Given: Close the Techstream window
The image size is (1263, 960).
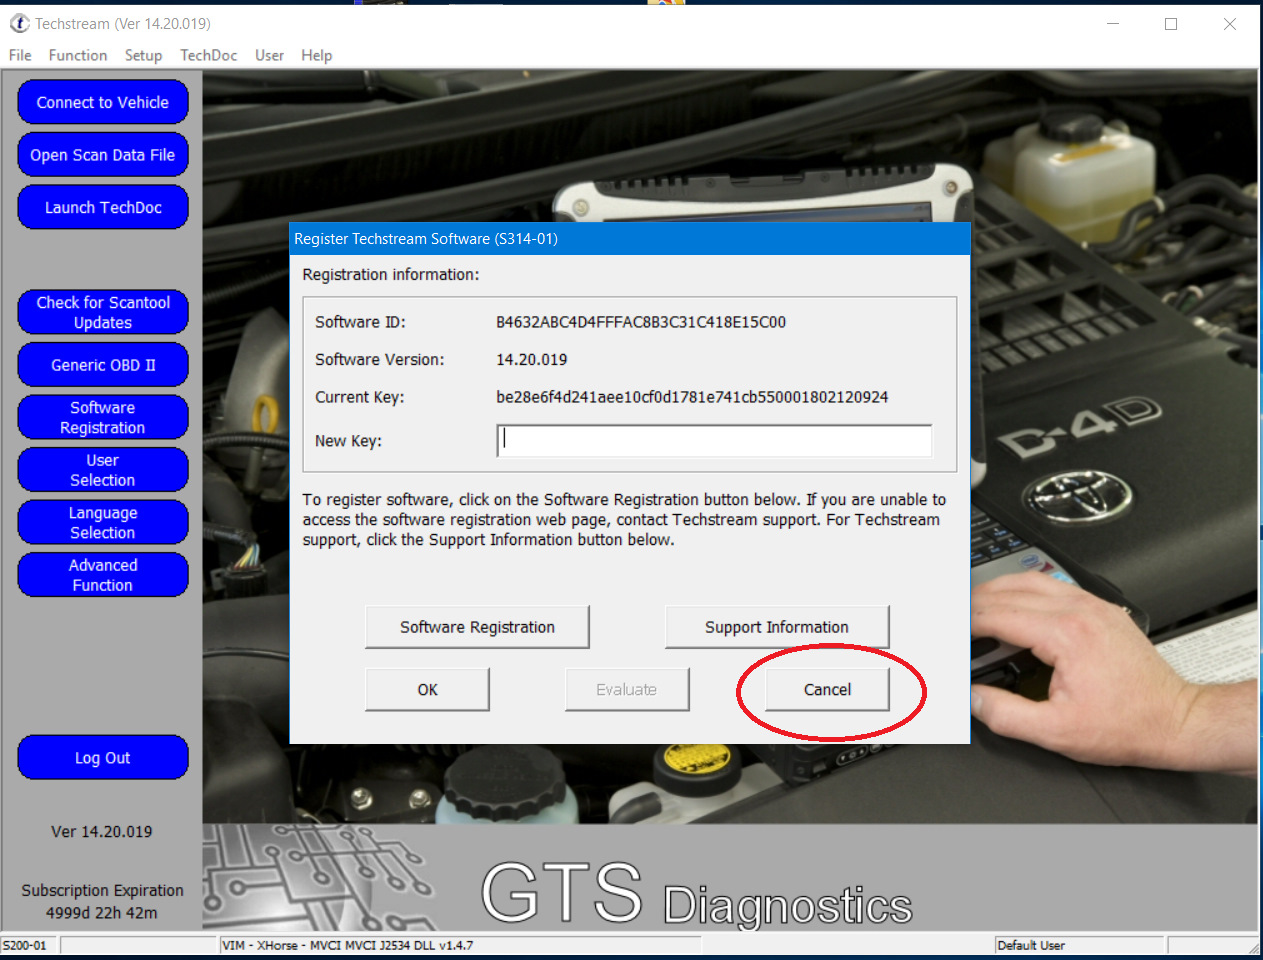Looking at the screenshot, I should click(x=1230, y=24).
